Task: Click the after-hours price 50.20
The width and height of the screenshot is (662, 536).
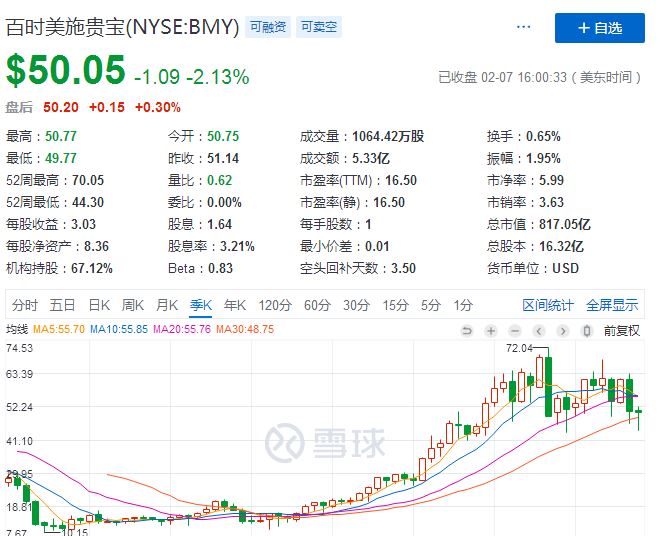Action: (x=61, y=107)
